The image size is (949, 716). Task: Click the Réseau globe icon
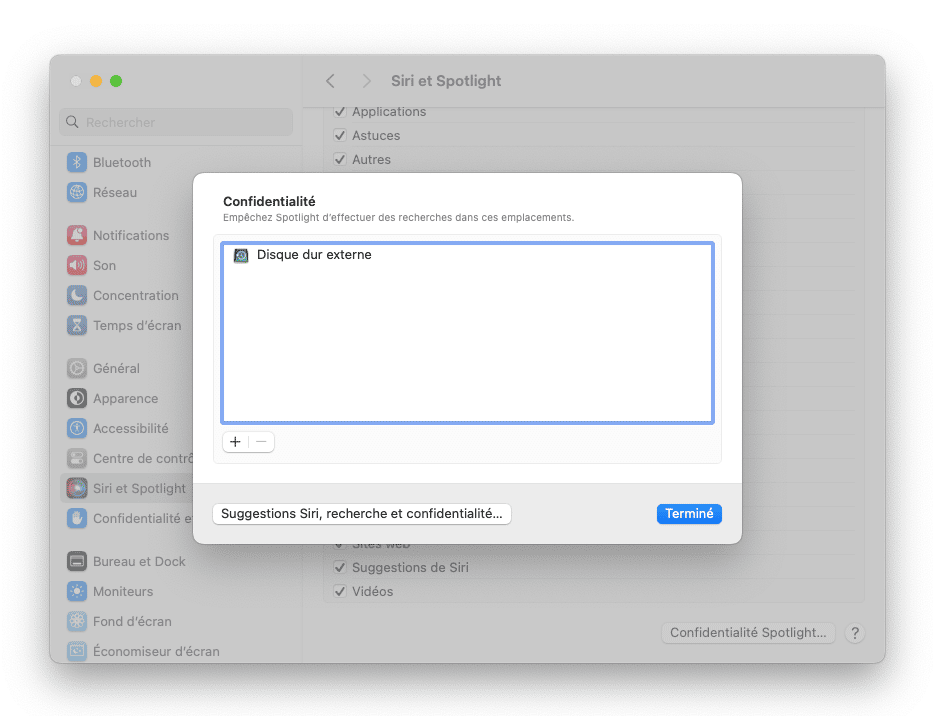[x=77, y=192]
